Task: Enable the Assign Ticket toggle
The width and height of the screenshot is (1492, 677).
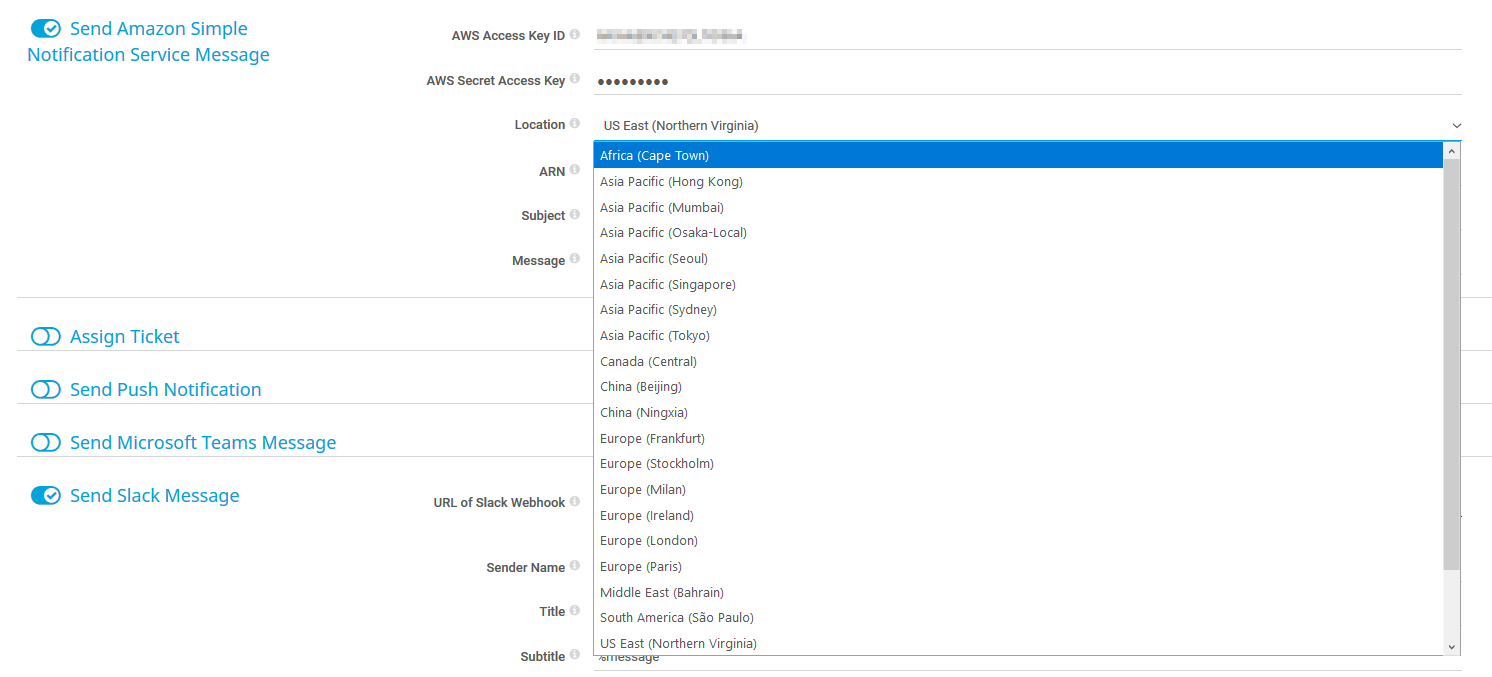Action: (x=46, y=337)
